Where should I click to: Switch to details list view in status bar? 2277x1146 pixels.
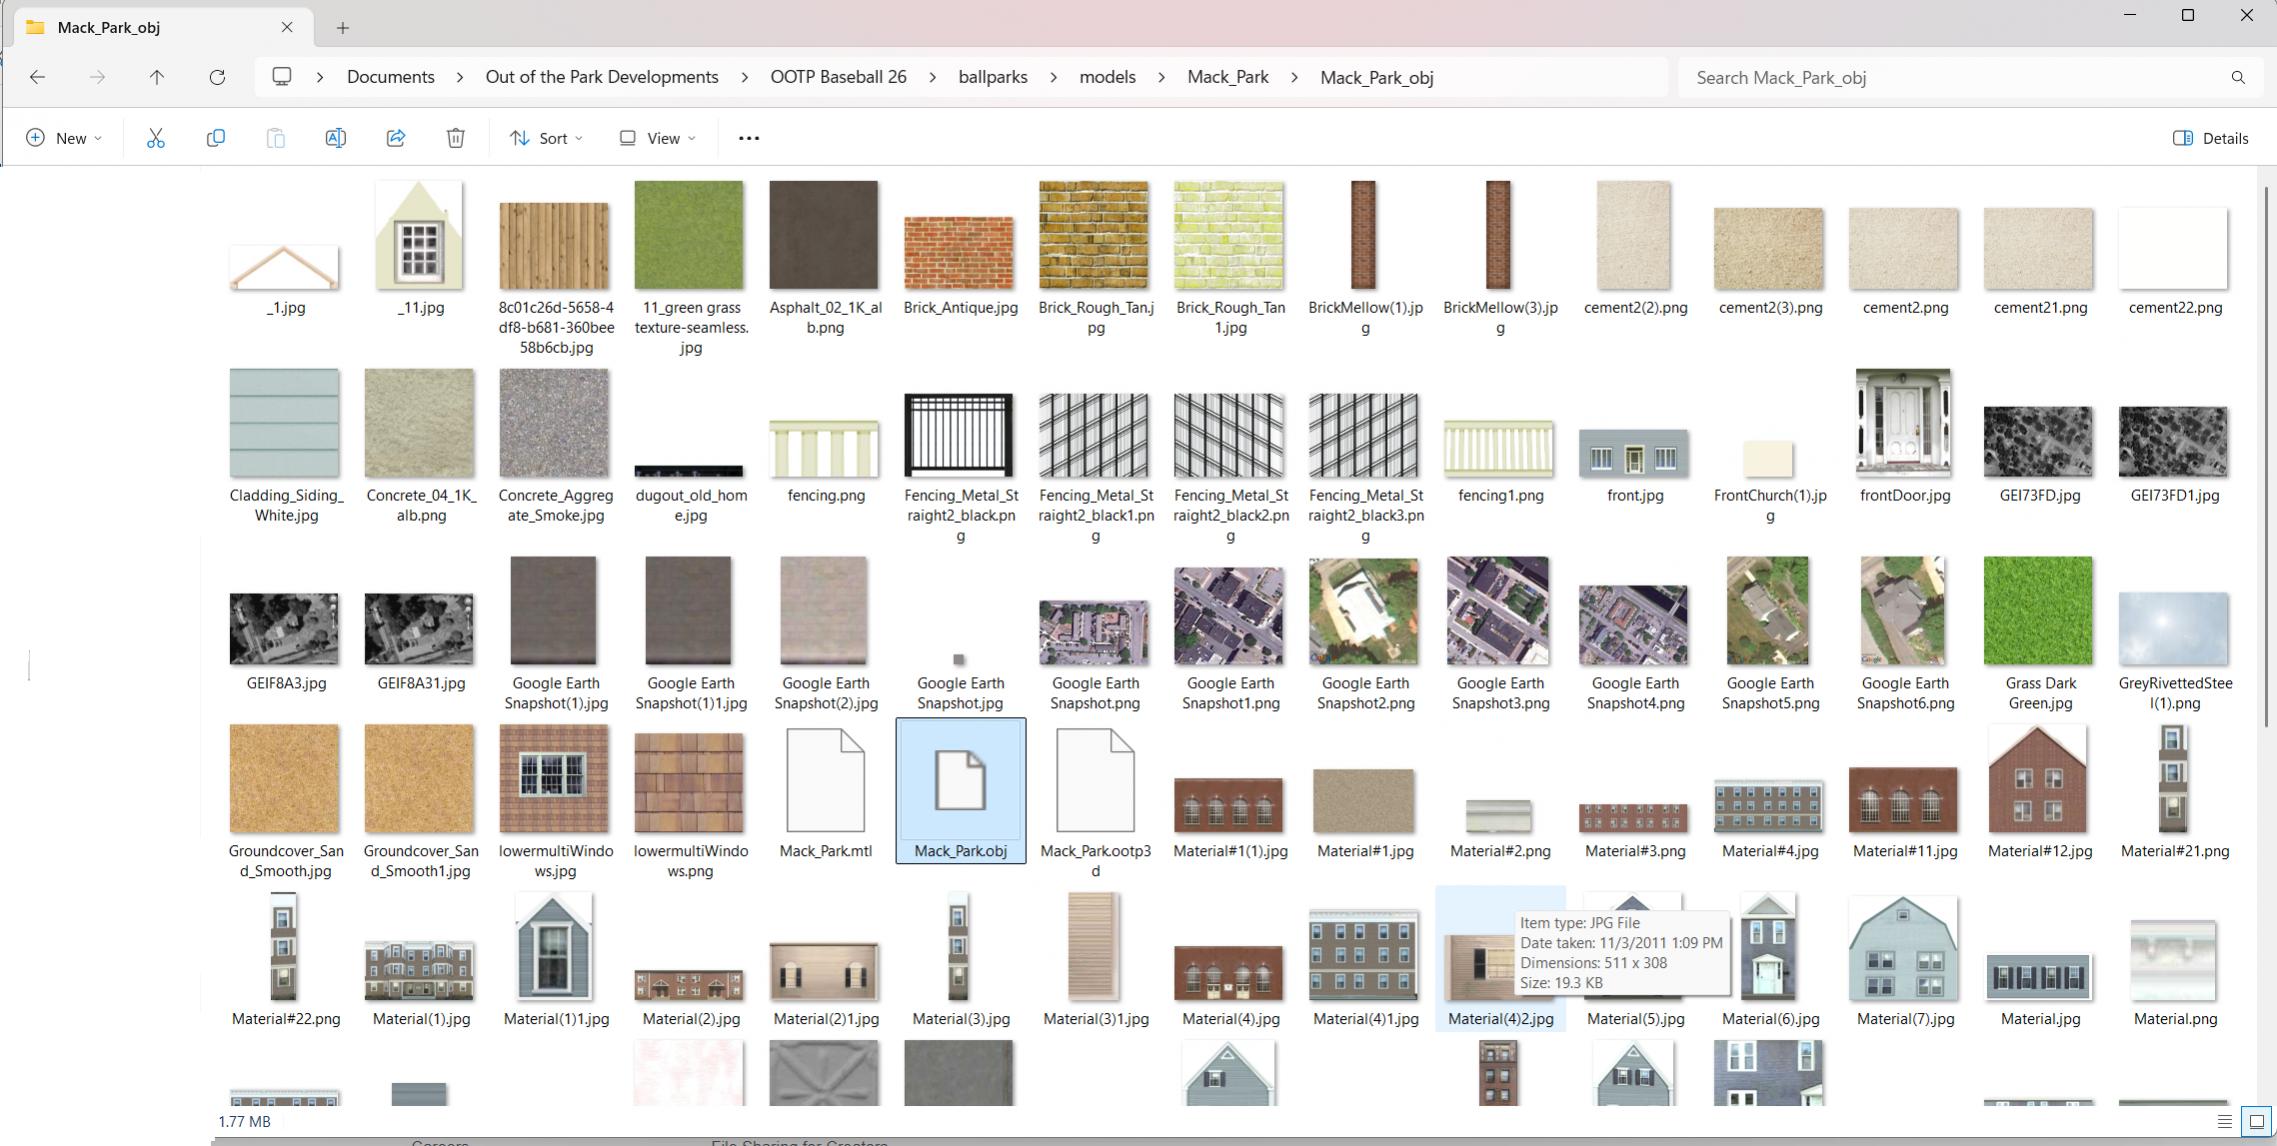point(2224,1121)
